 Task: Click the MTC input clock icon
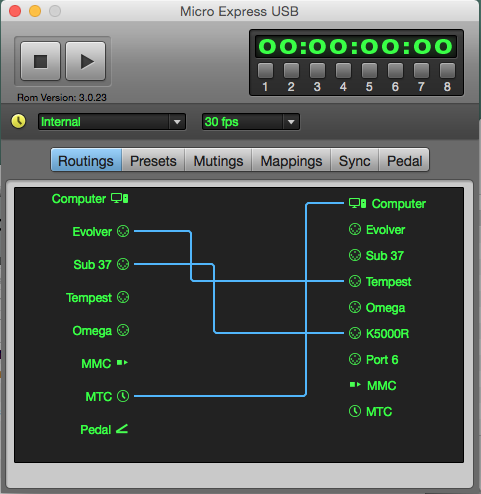pyautogui.click(x=123, y=396)
